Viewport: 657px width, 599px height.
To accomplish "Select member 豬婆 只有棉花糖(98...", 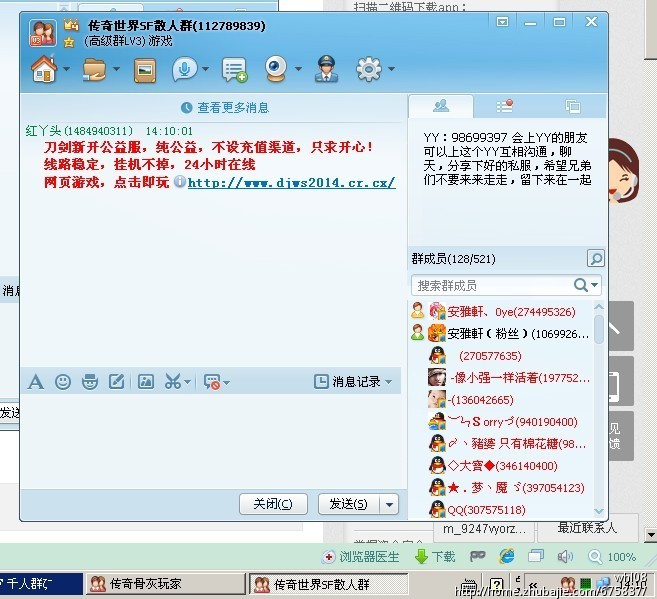I will (501, 444).
